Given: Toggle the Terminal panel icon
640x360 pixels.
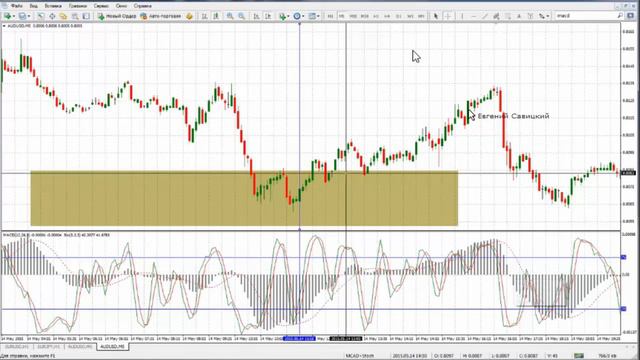Looking at the screenshot, I should coord(75,16).
